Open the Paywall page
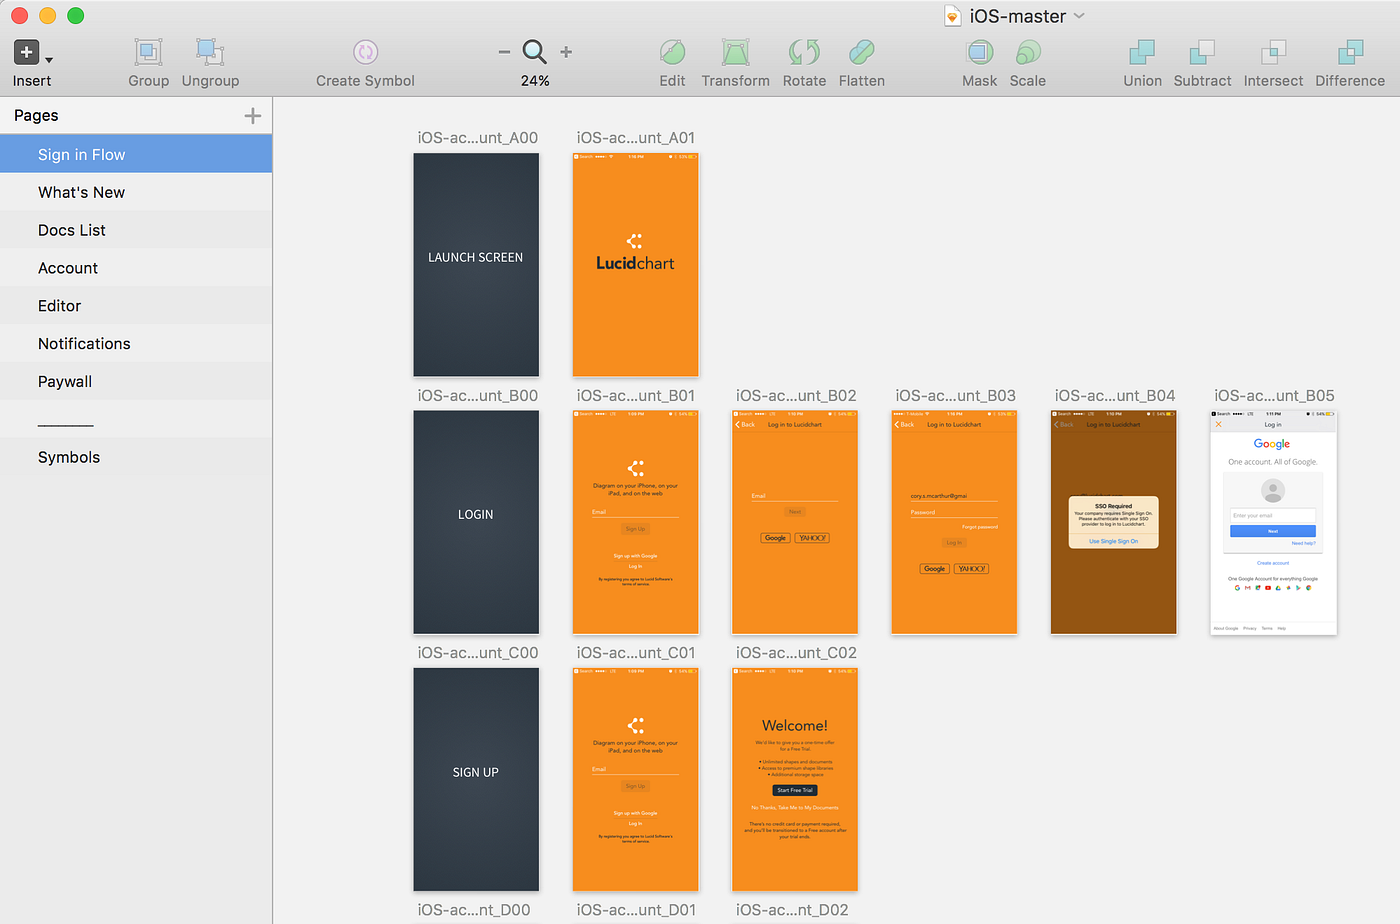The width and height of the screenshot is (1400, 924). [x=65, y=381]
